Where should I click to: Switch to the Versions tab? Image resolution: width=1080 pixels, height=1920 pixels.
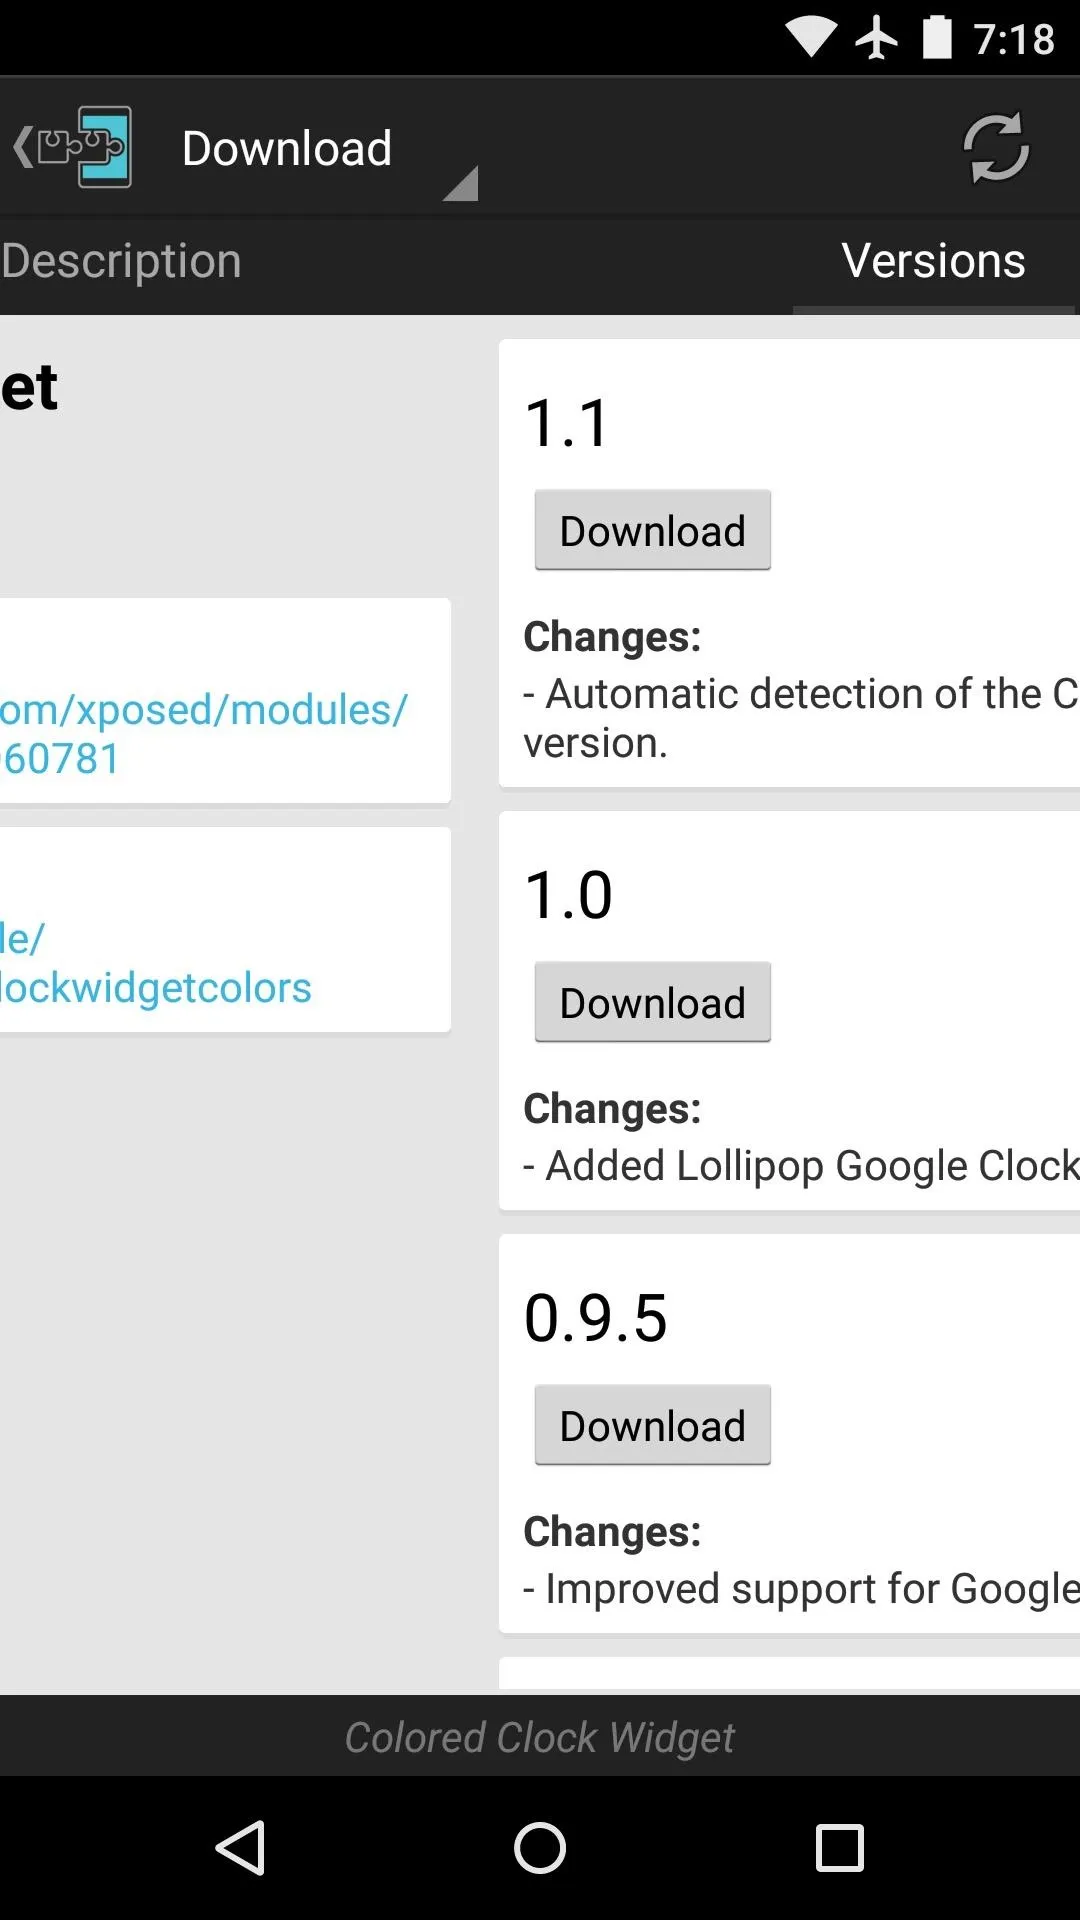[933, 261]
